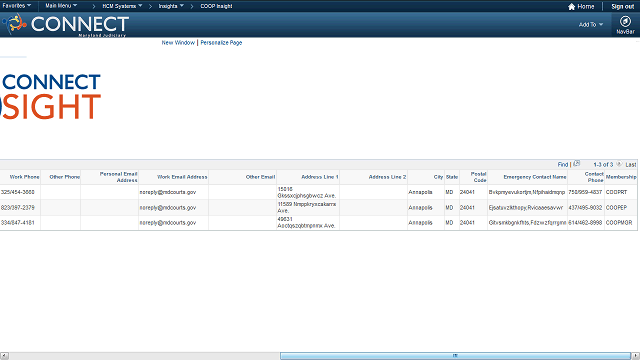This screenshot has height=360, width=640.
Task: Click membership value COOPMGR
Action: point(619,222)
